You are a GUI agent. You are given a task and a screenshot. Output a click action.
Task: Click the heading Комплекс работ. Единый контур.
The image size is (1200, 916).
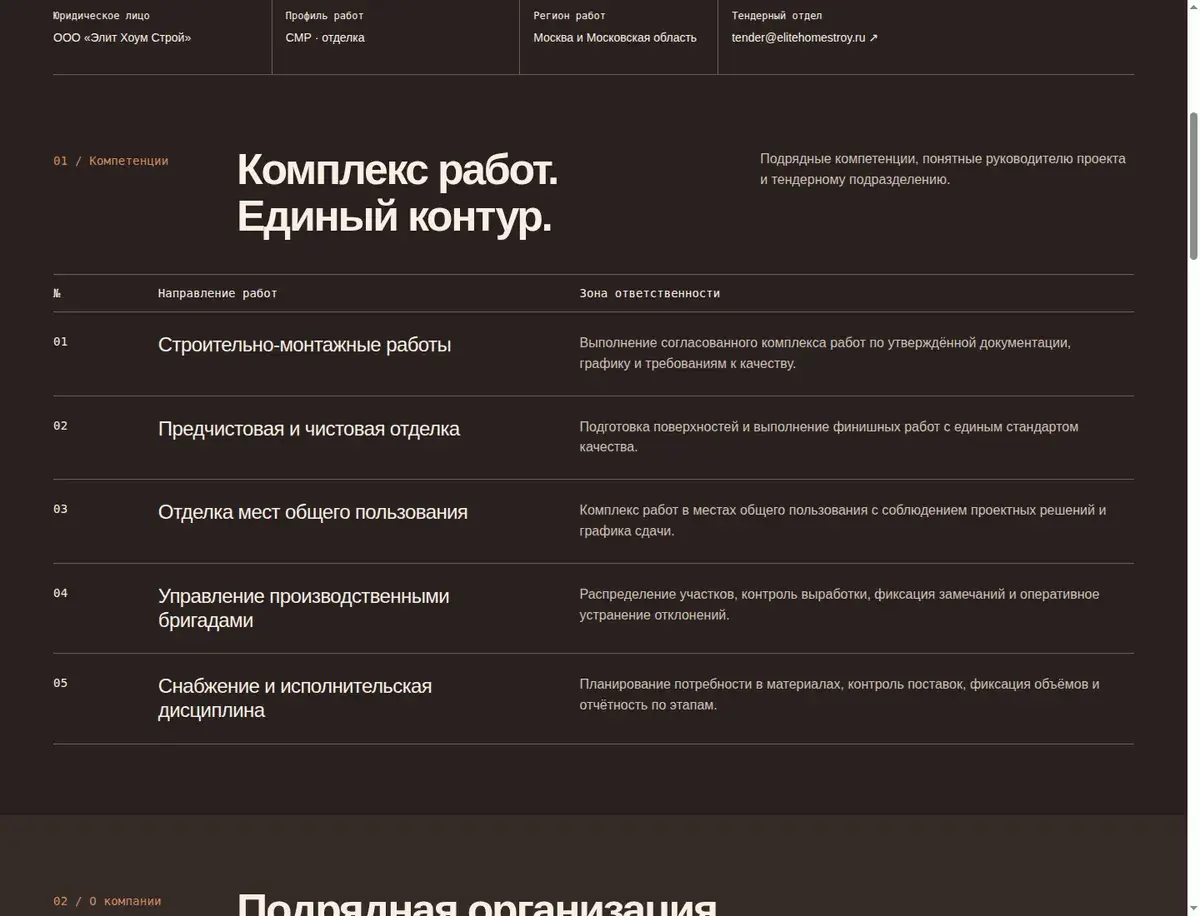point(397,193)
